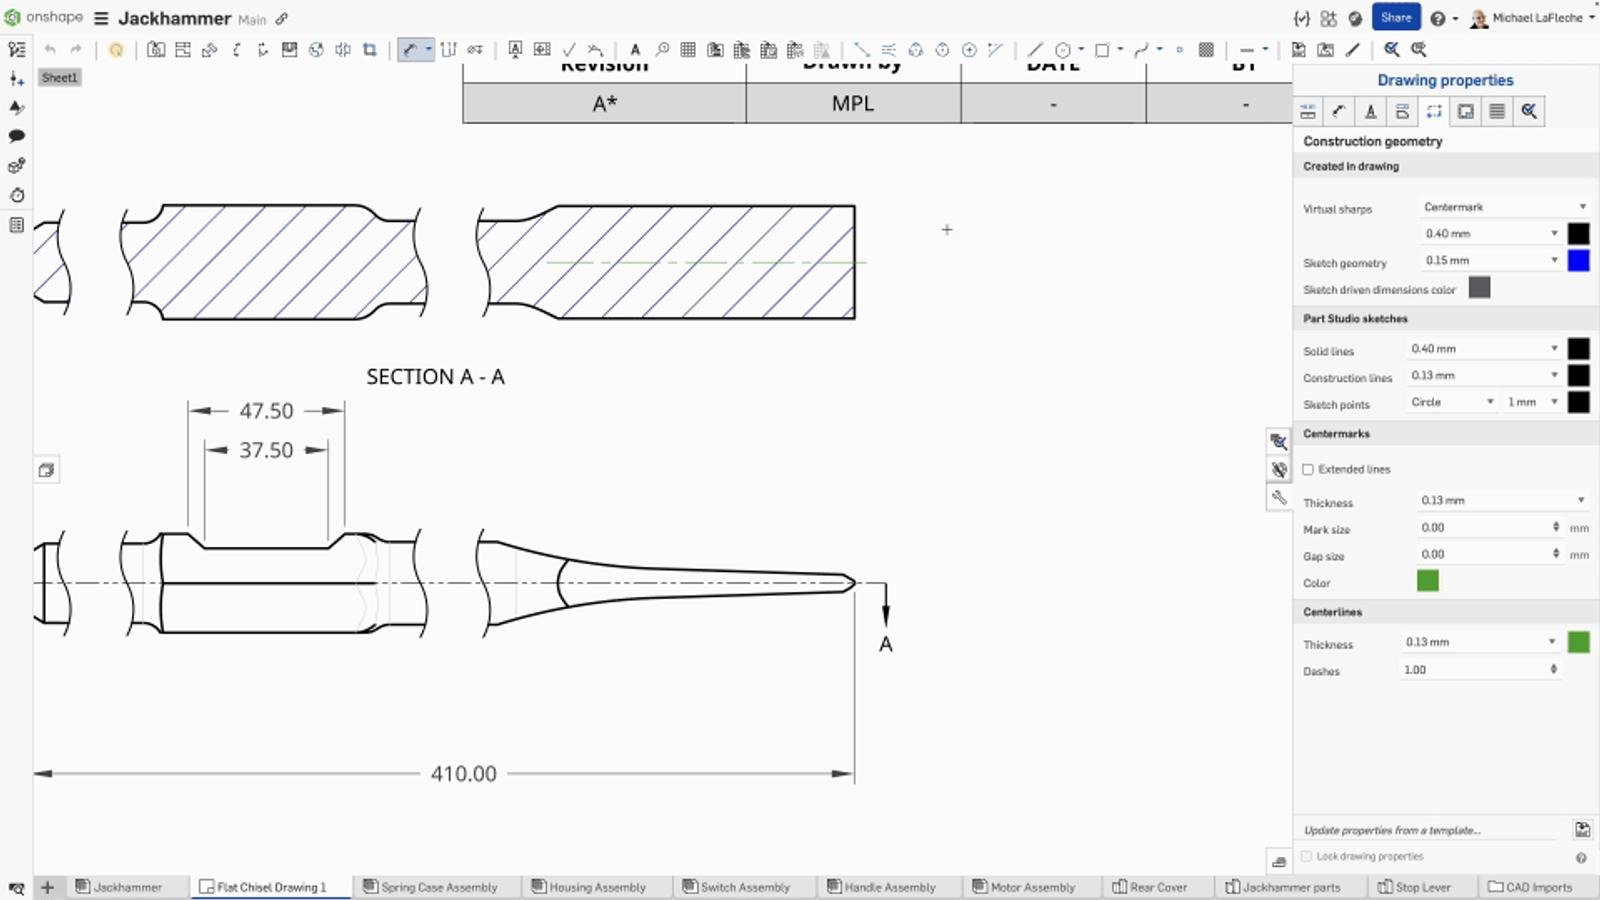Click Update properties from a template
This screenshot has width=1600, height=900.
(x=1392, y=830)
